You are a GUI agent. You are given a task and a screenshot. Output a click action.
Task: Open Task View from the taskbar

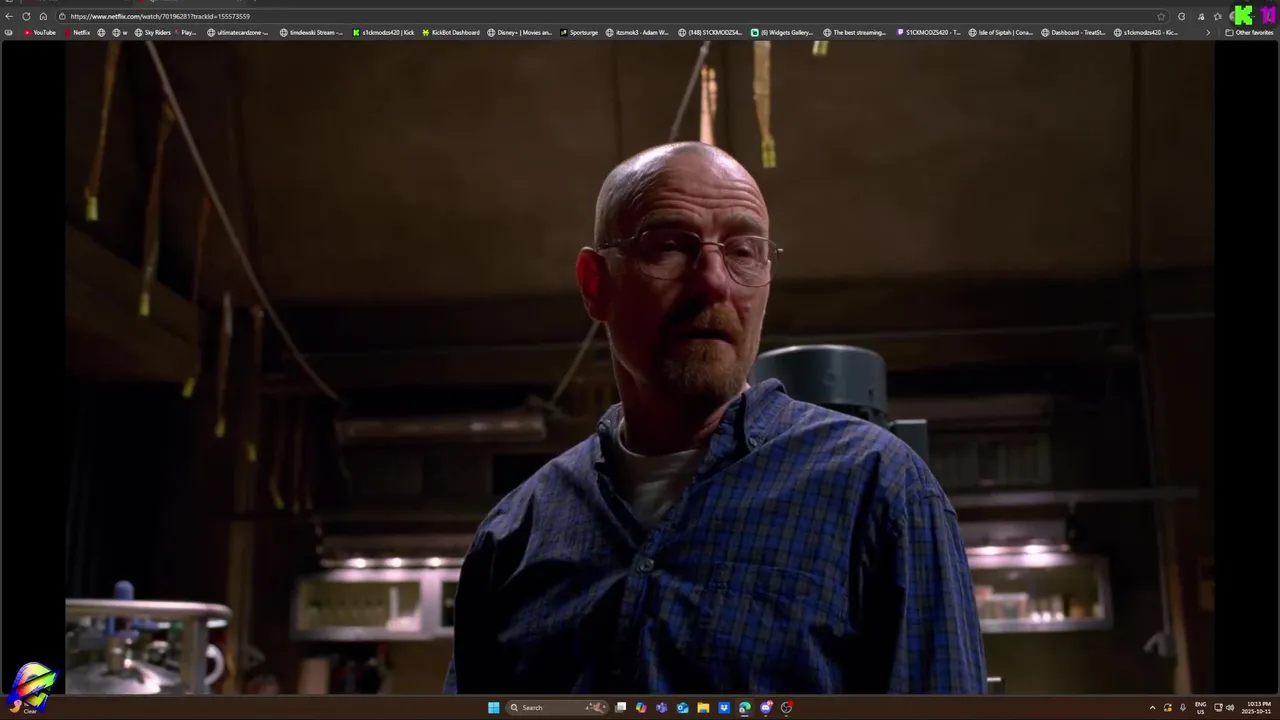620,708
